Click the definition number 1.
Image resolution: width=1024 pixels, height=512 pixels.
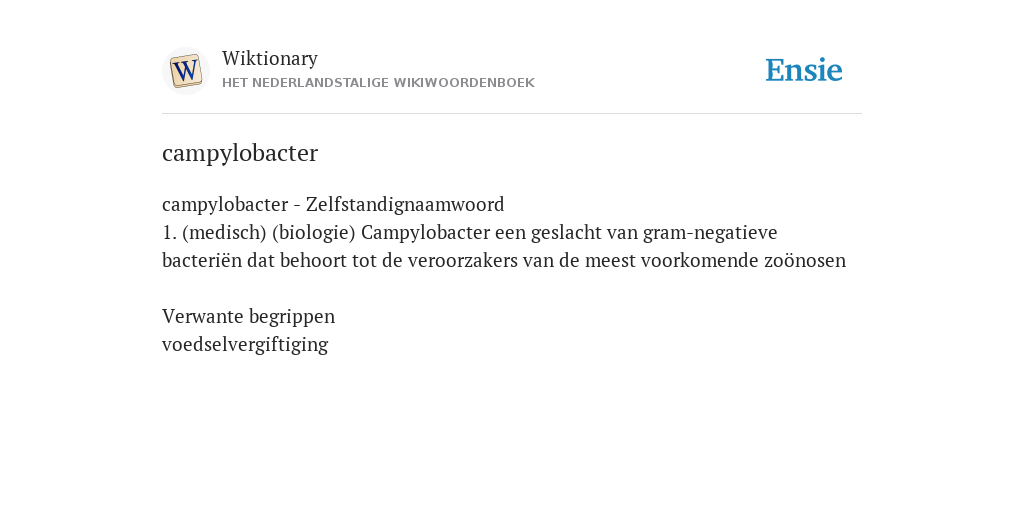[x=169, y=232]
